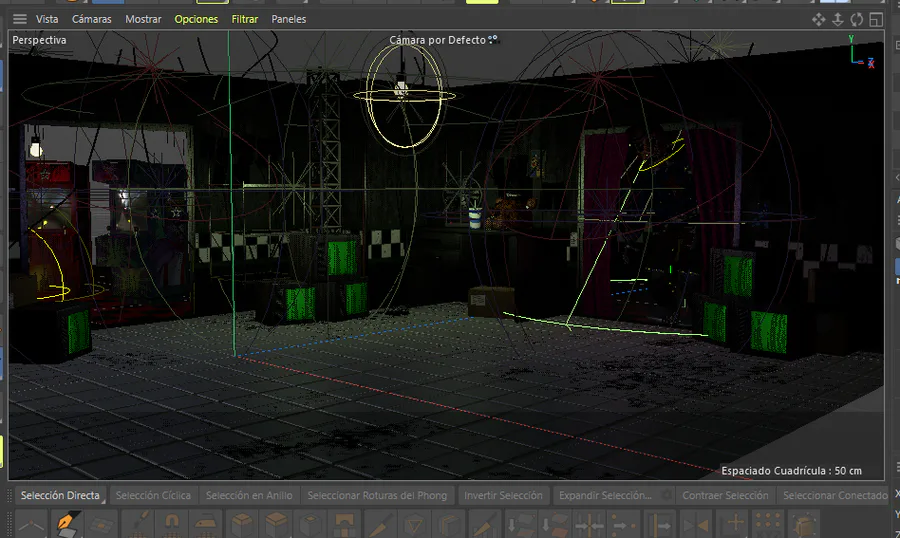Select the Magnet tool icon
This screenshot has height=538, width=900.
coord(172,524)
